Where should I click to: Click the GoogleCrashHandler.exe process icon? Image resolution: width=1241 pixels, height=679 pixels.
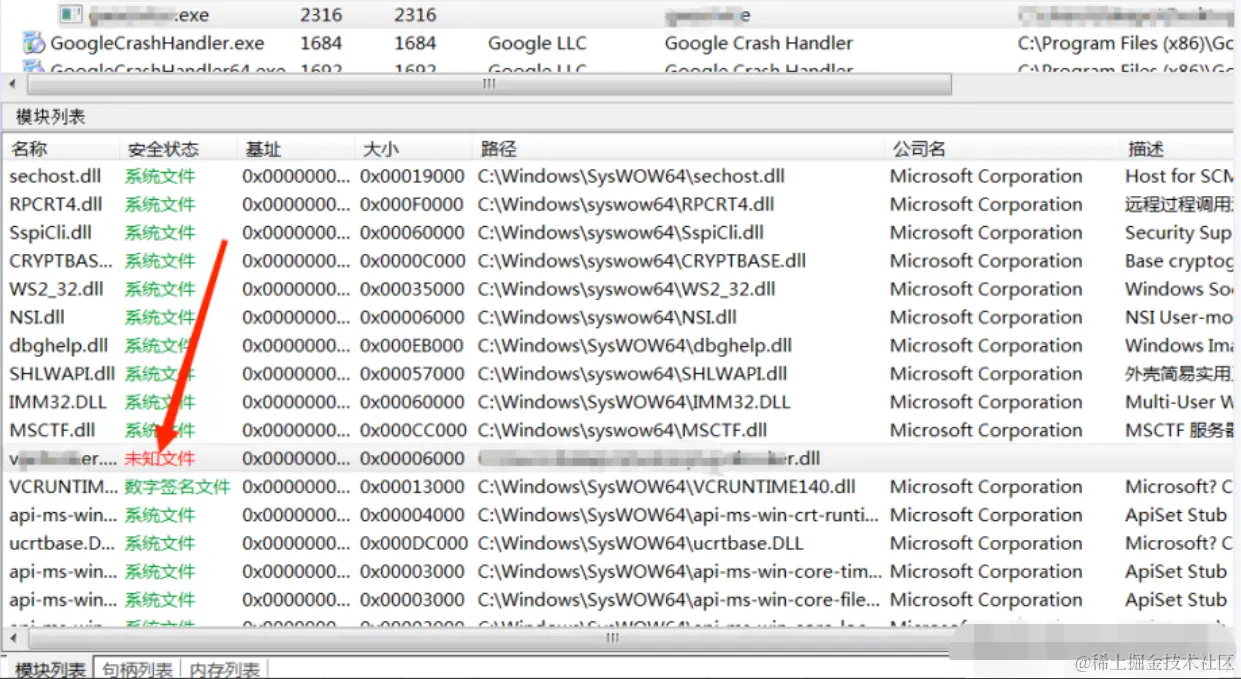tap(34, 43)
